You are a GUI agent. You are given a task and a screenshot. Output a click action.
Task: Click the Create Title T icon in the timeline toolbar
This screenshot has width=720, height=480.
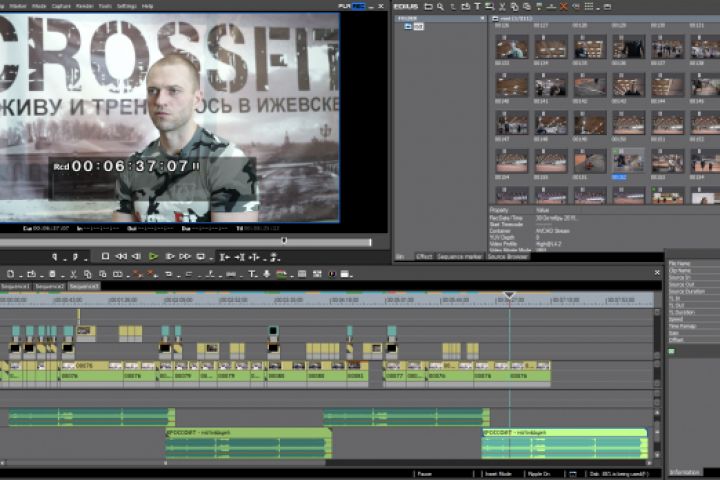tap(252, 274)
